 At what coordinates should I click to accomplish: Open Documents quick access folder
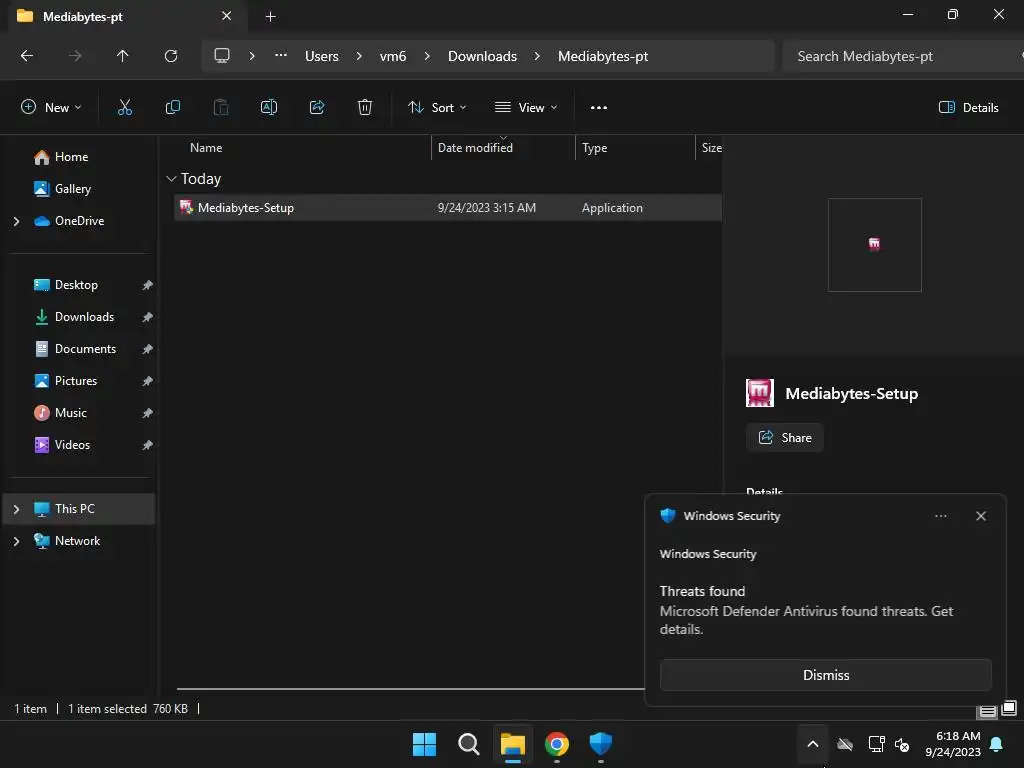85,349
